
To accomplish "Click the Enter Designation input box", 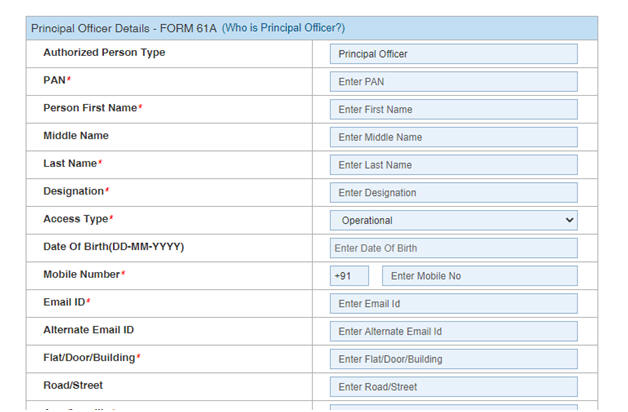I will point(453,193).
